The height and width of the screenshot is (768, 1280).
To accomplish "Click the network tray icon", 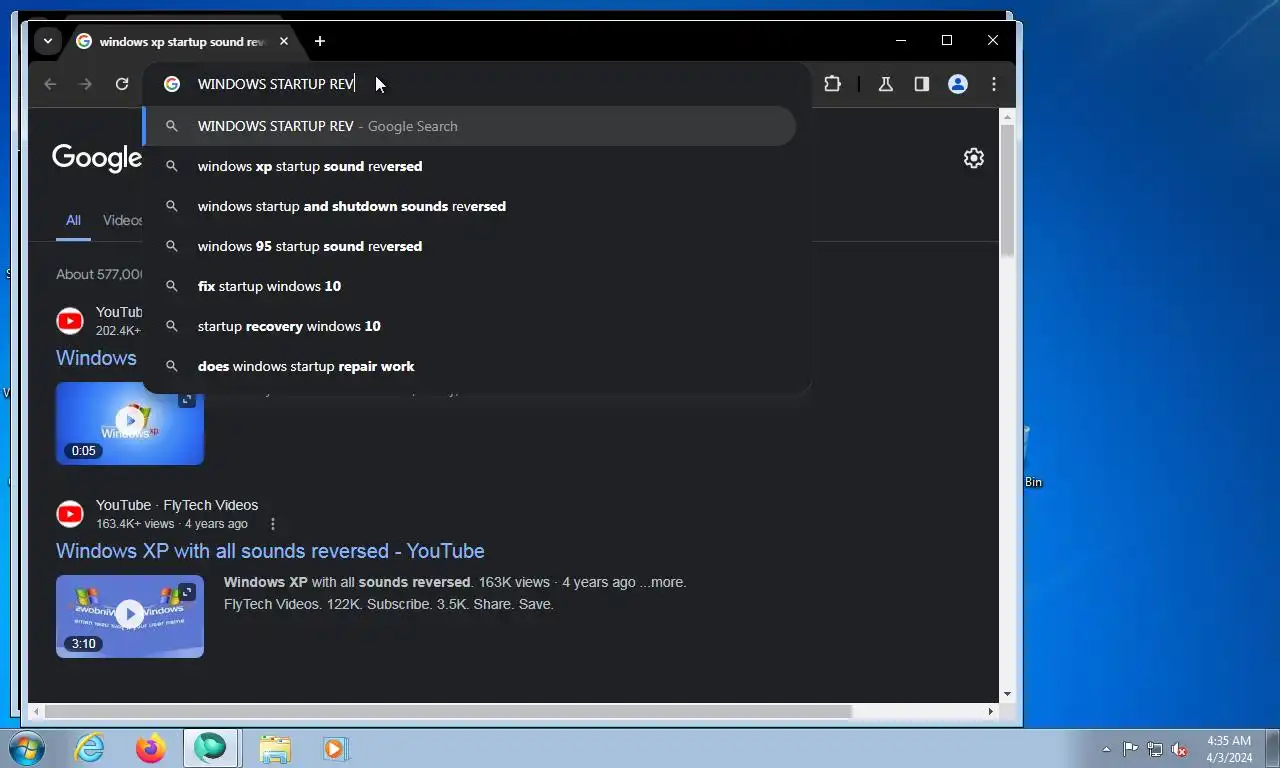I will (1155, 749).
